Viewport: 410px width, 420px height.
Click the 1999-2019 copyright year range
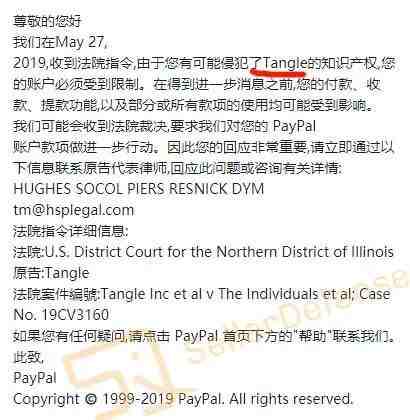click(x=137, y=399)
